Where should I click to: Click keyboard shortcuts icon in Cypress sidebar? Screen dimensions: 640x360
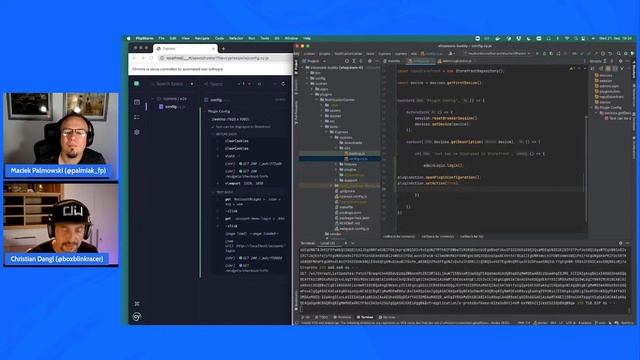(x=137, y=304)
